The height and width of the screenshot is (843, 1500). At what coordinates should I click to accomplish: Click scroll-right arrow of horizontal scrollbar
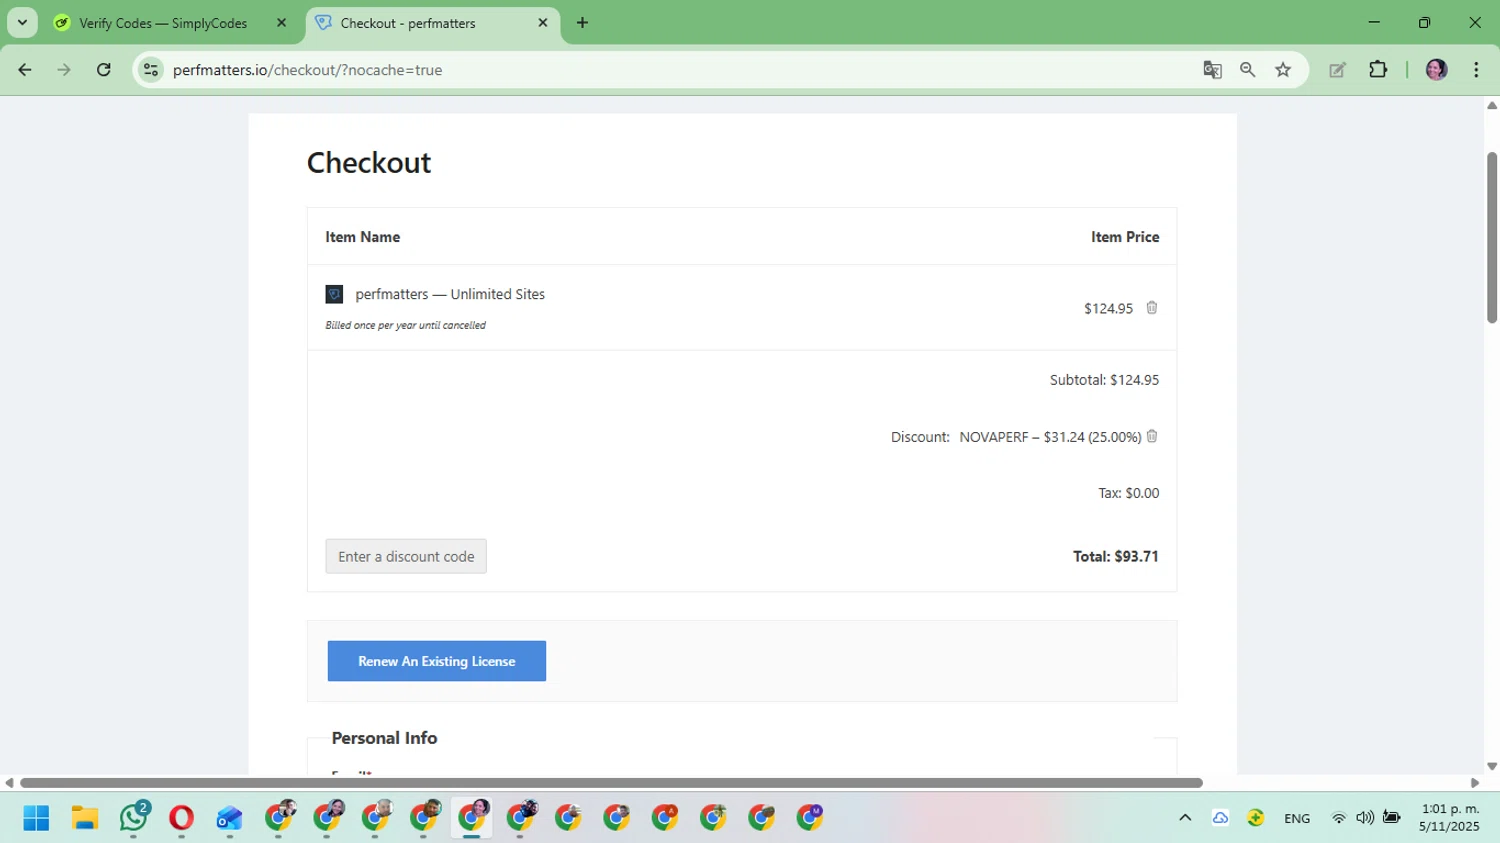1475,783
